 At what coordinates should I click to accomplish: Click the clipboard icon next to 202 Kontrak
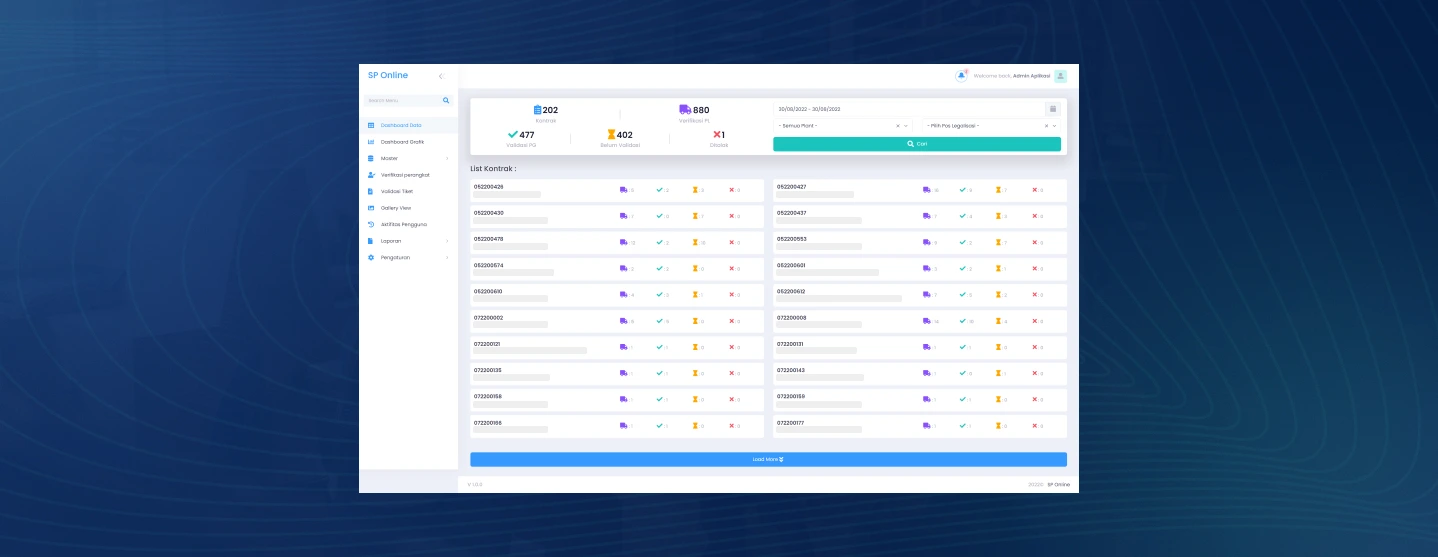coord(538,110)
